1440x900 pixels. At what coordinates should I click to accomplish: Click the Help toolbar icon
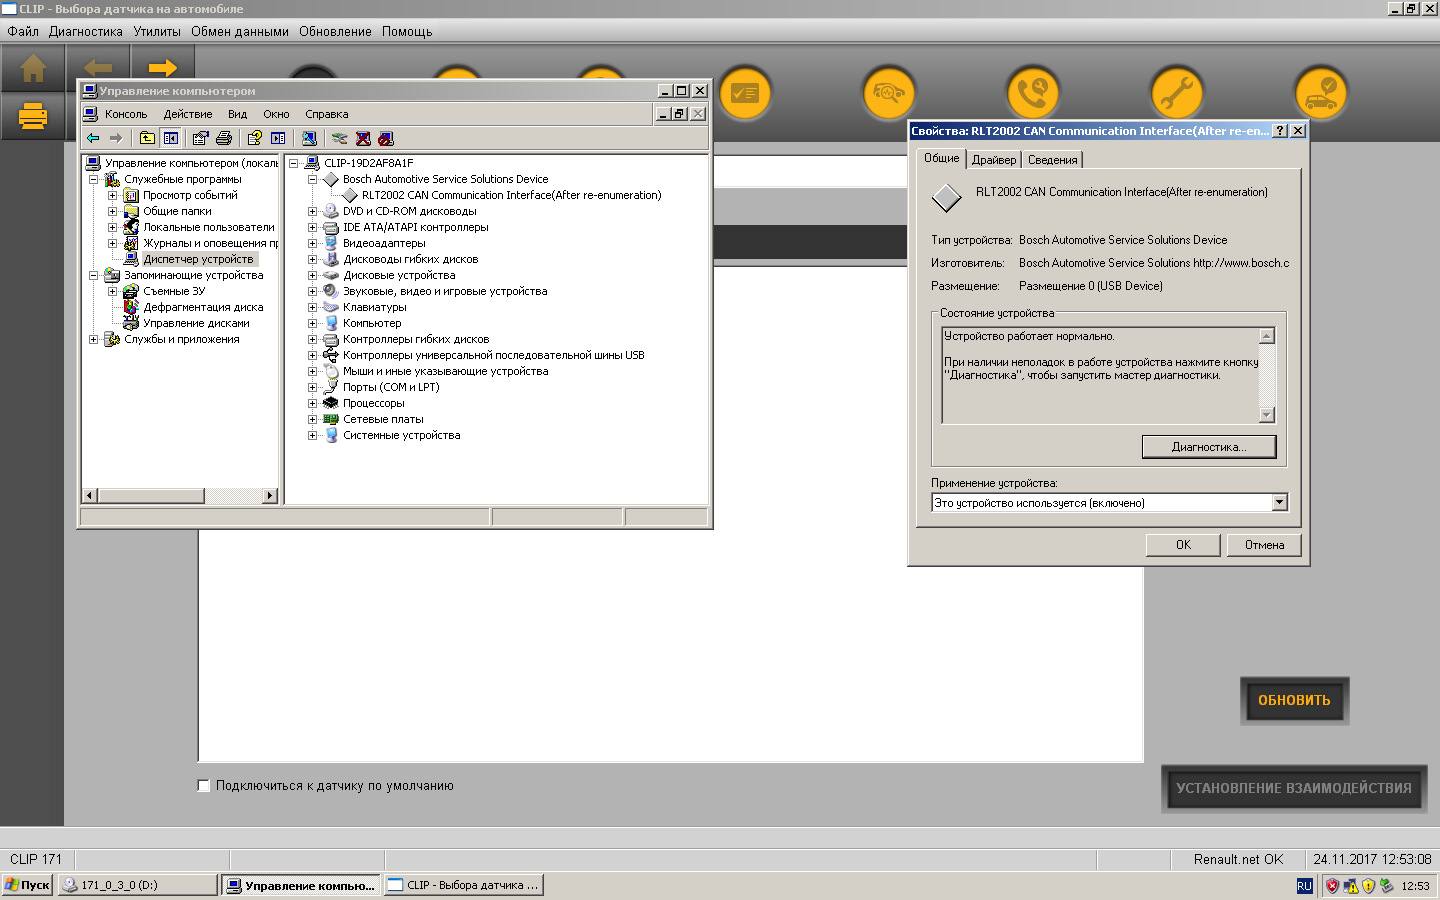click(254, 138)
